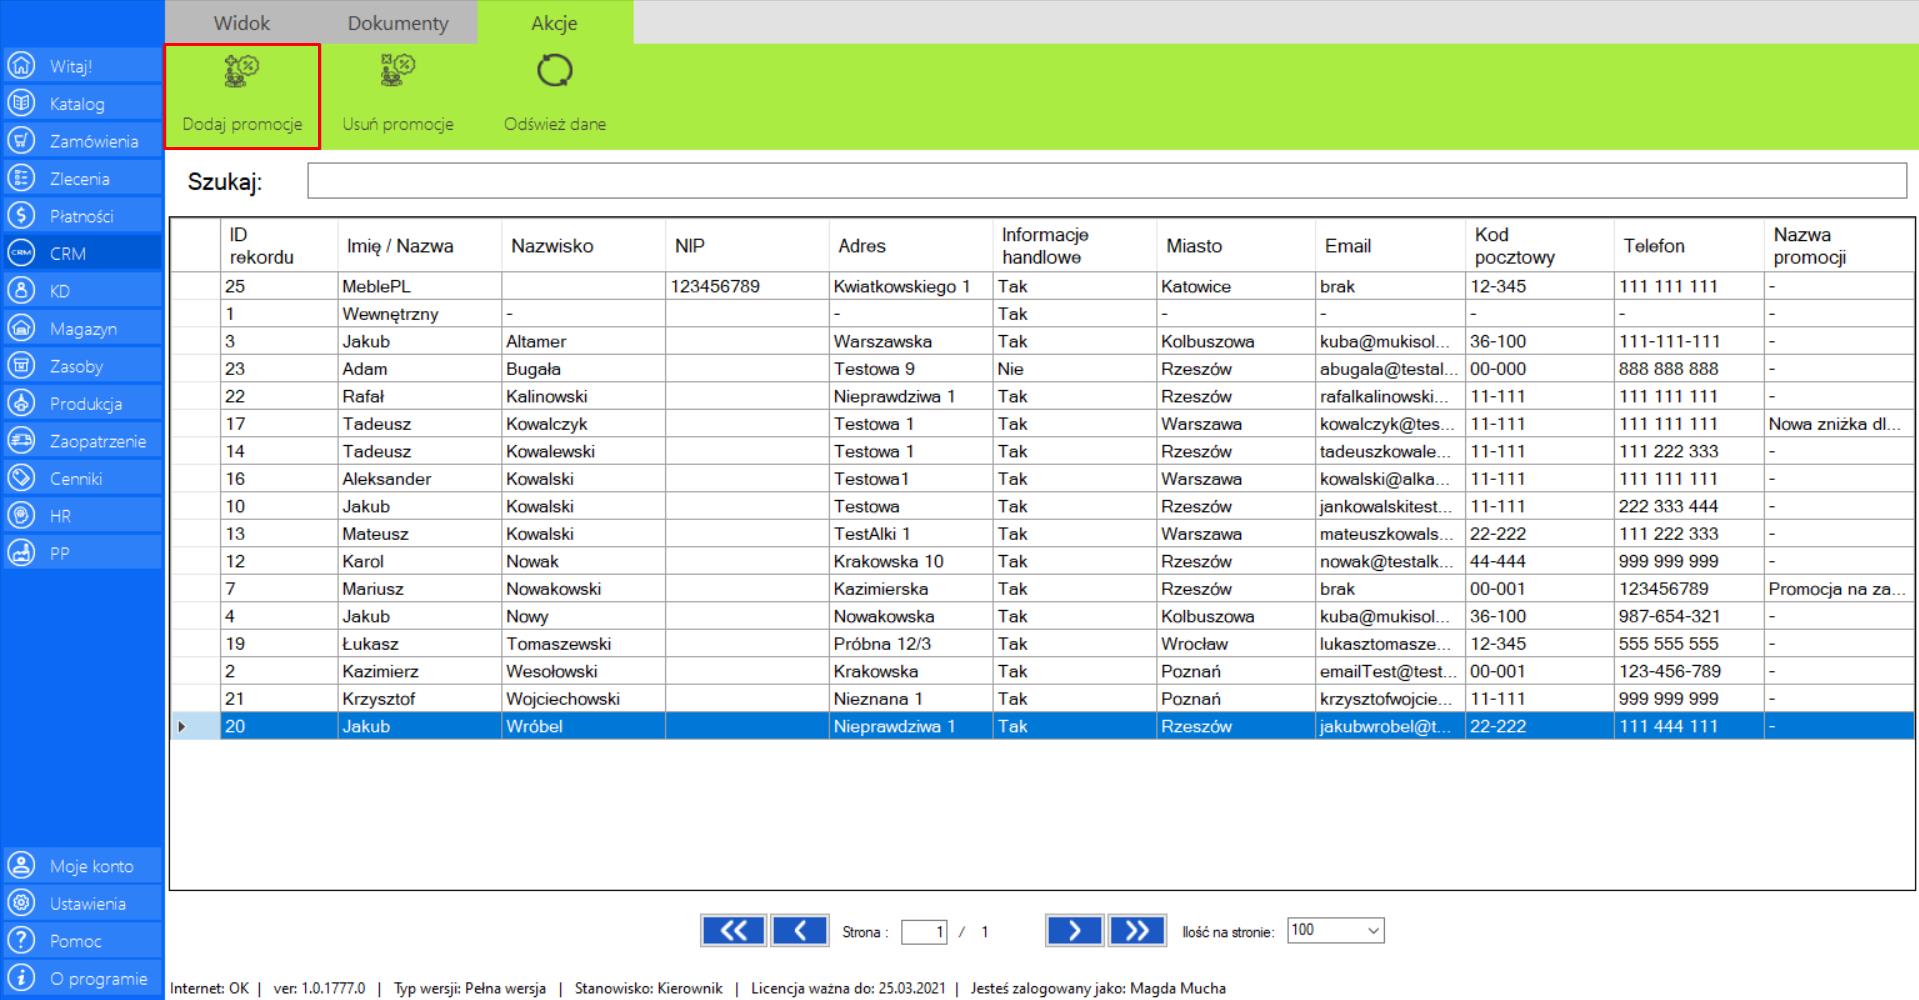The image size is (1919, 1000).
Task: Open the HR sidebar icon
Action: click(21, 516)
